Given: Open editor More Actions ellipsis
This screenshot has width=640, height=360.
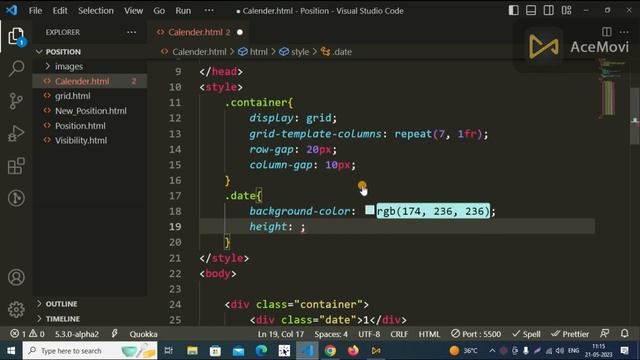Looking at the screenshot, I should click(x=624, y=32).
